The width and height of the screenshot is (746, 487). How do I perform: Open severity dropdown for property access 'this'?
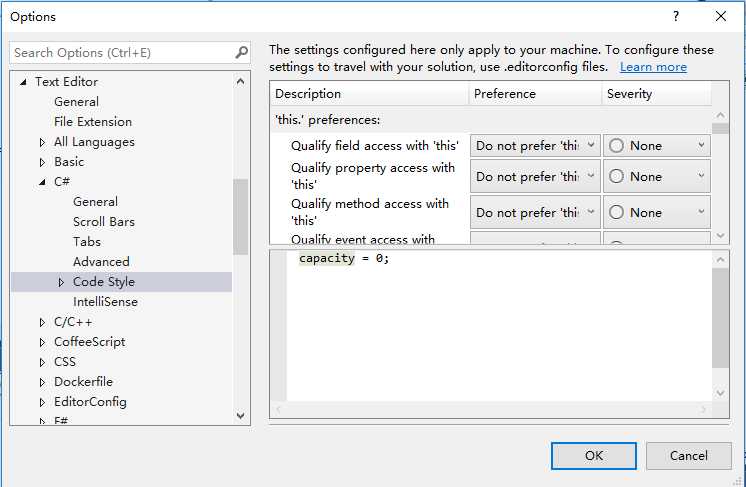(657, 176)
